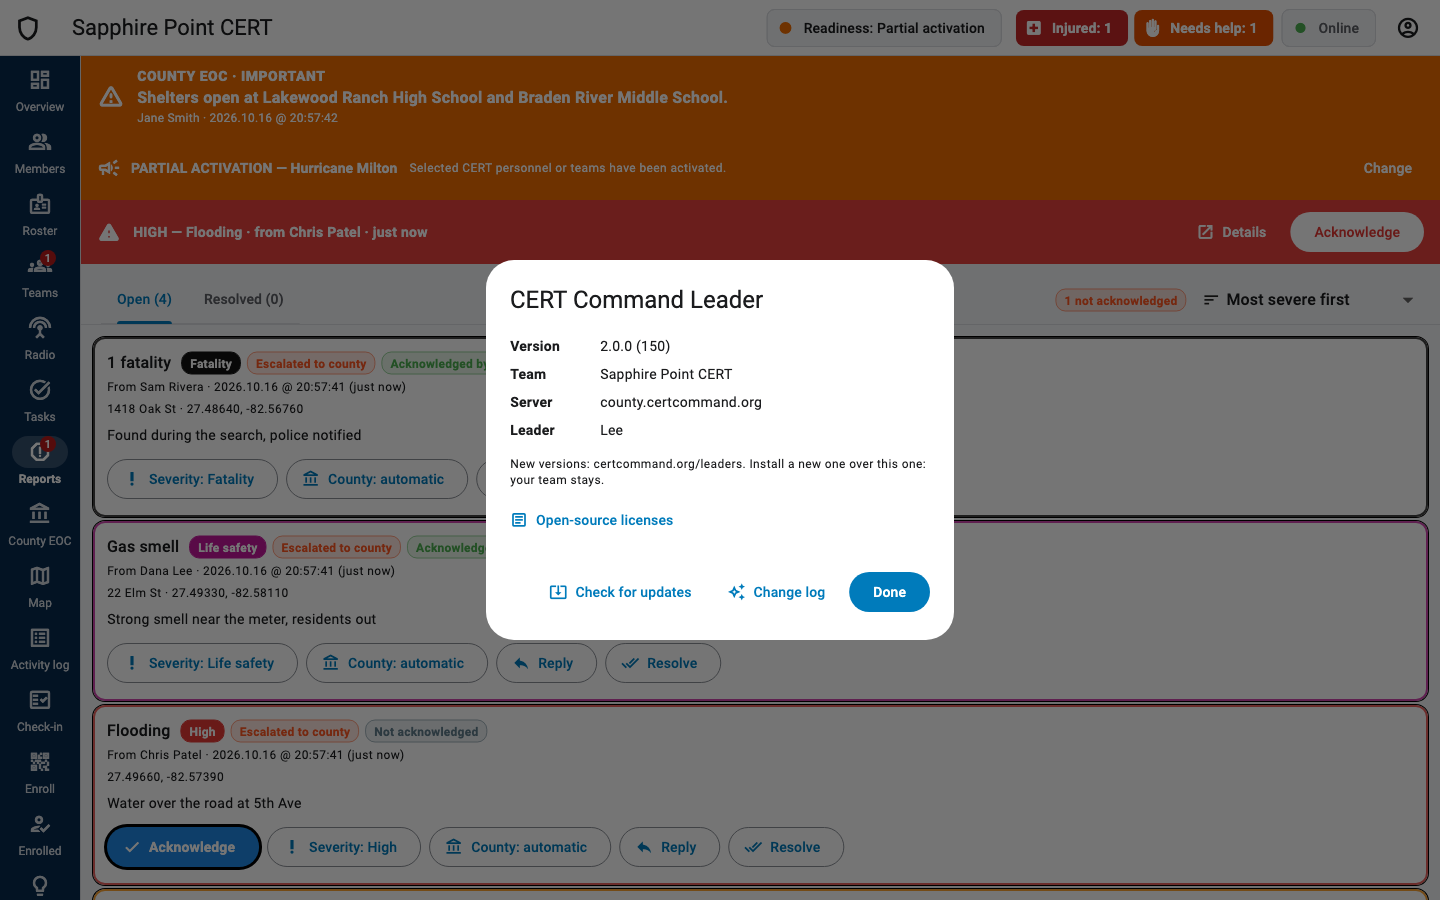Click Done in the dialog
The width and height of the screenshot is (1440, 900).
tap(889, 592)
